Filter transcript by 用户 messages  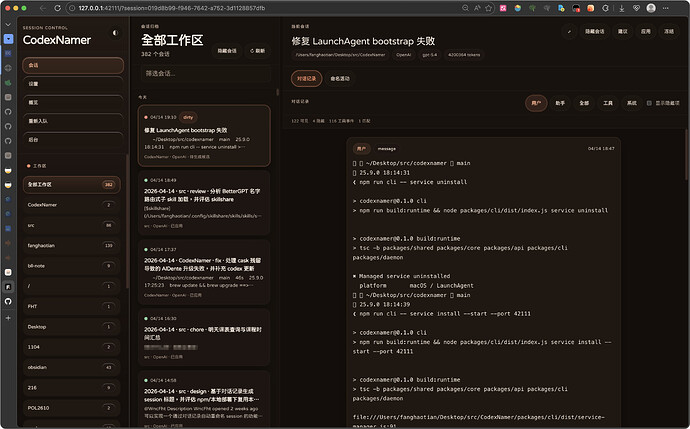[x=536, y=103]
